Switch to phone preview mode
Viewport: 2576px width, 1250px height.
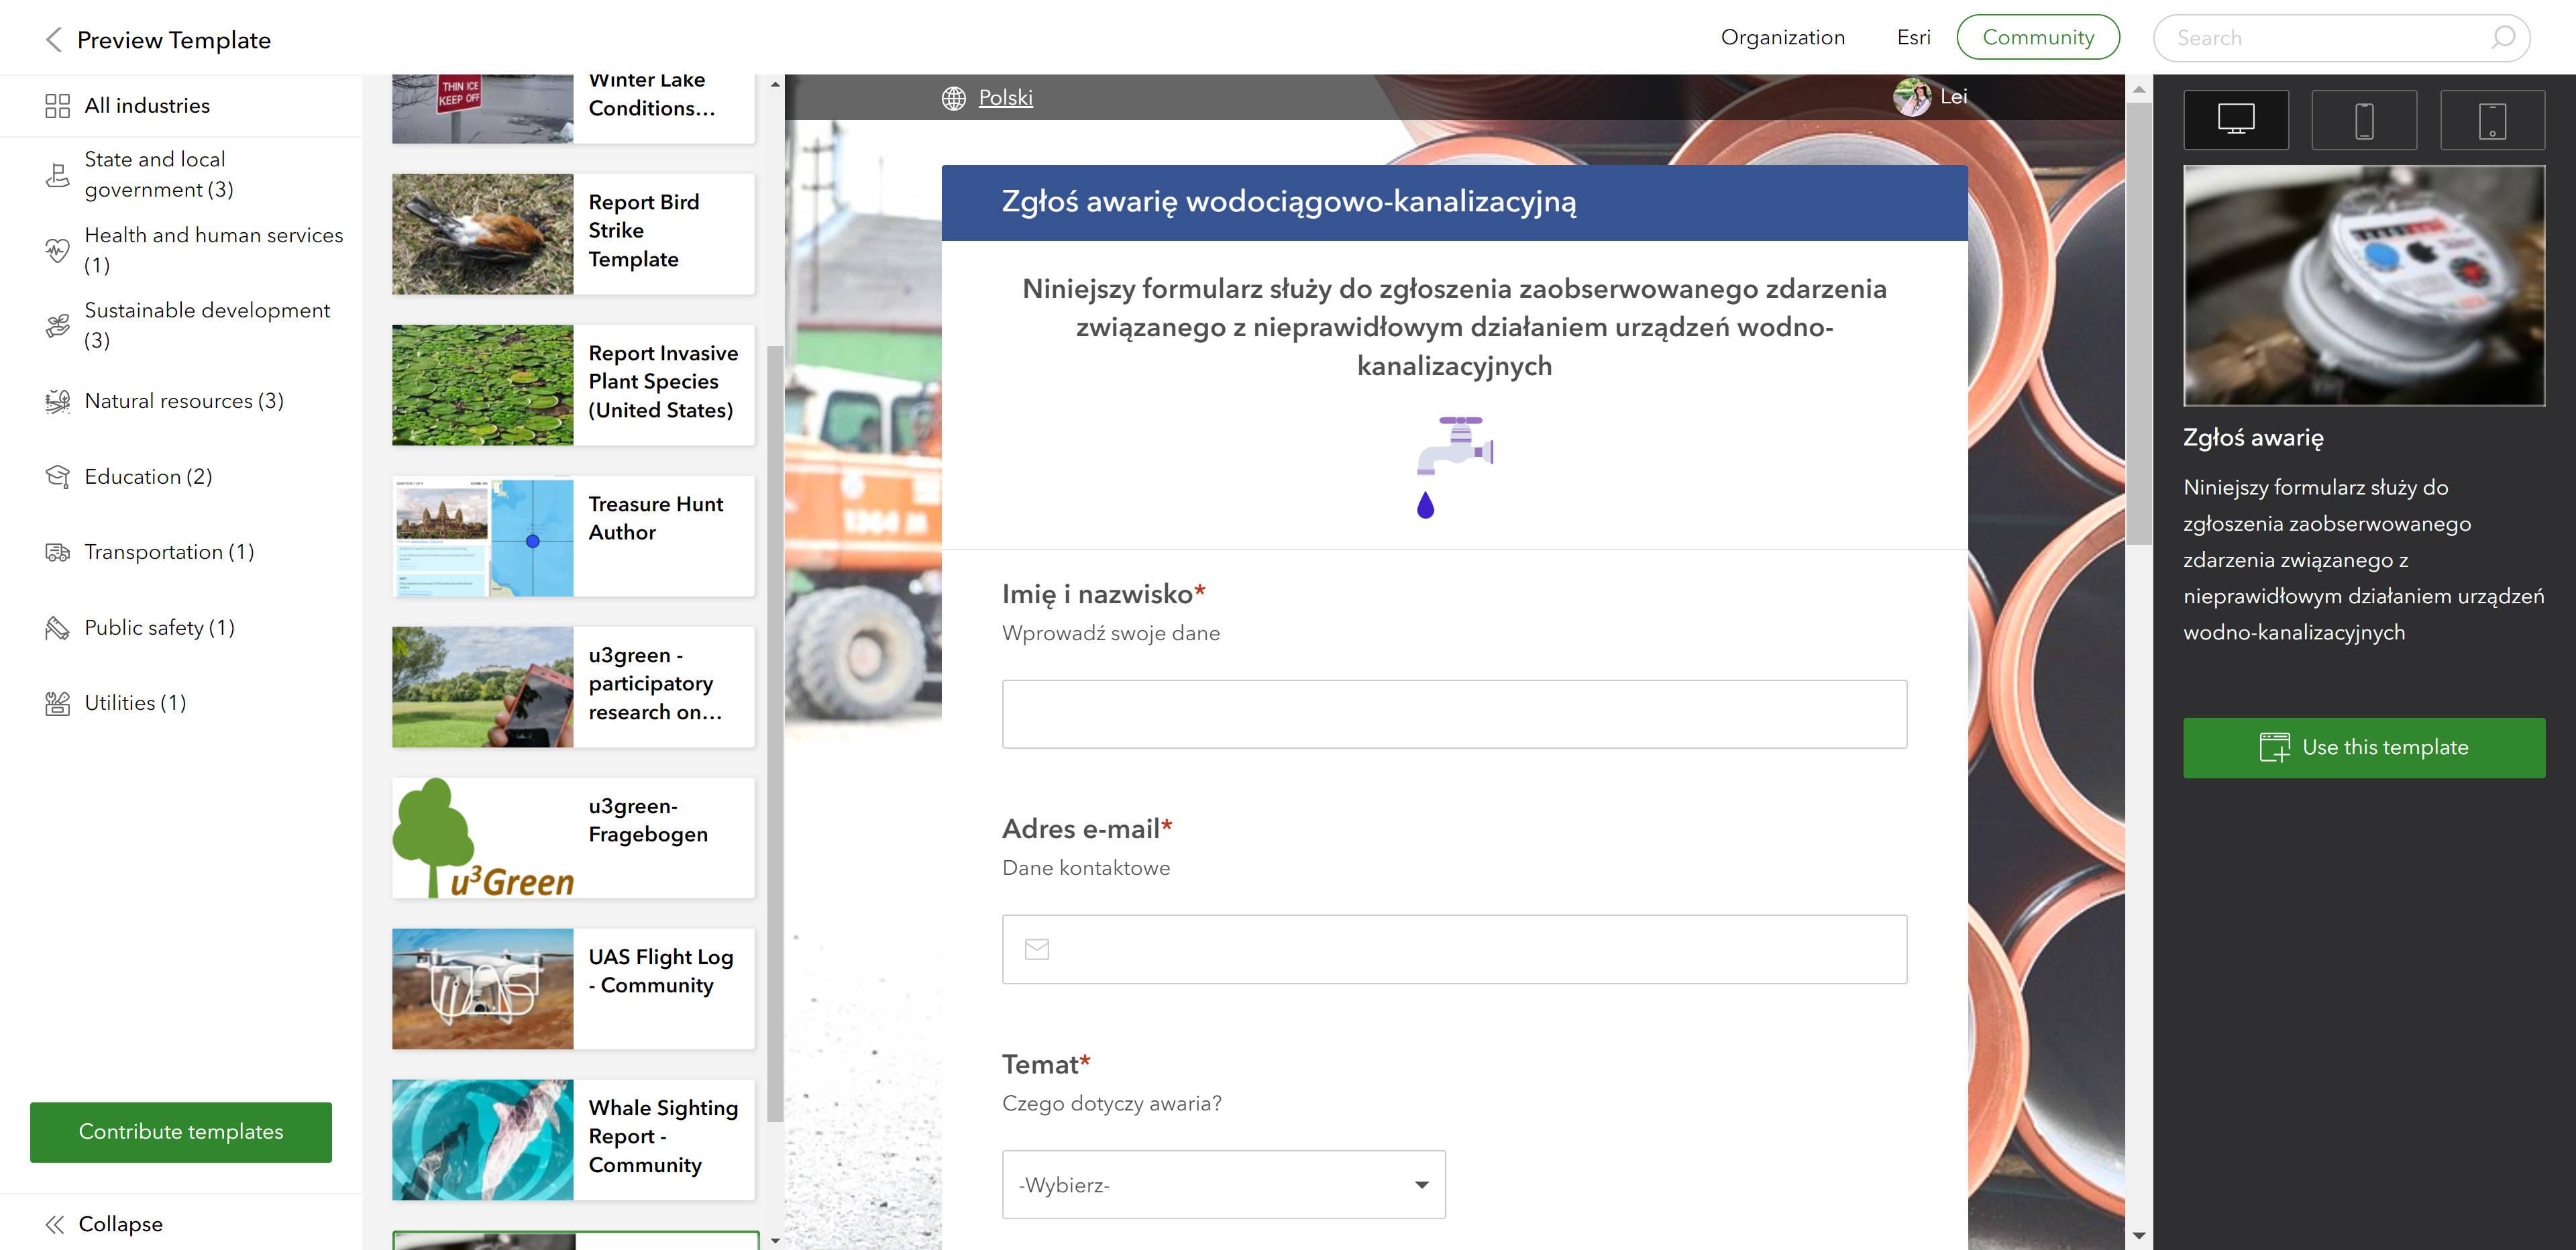click(x=2364, y=120)
